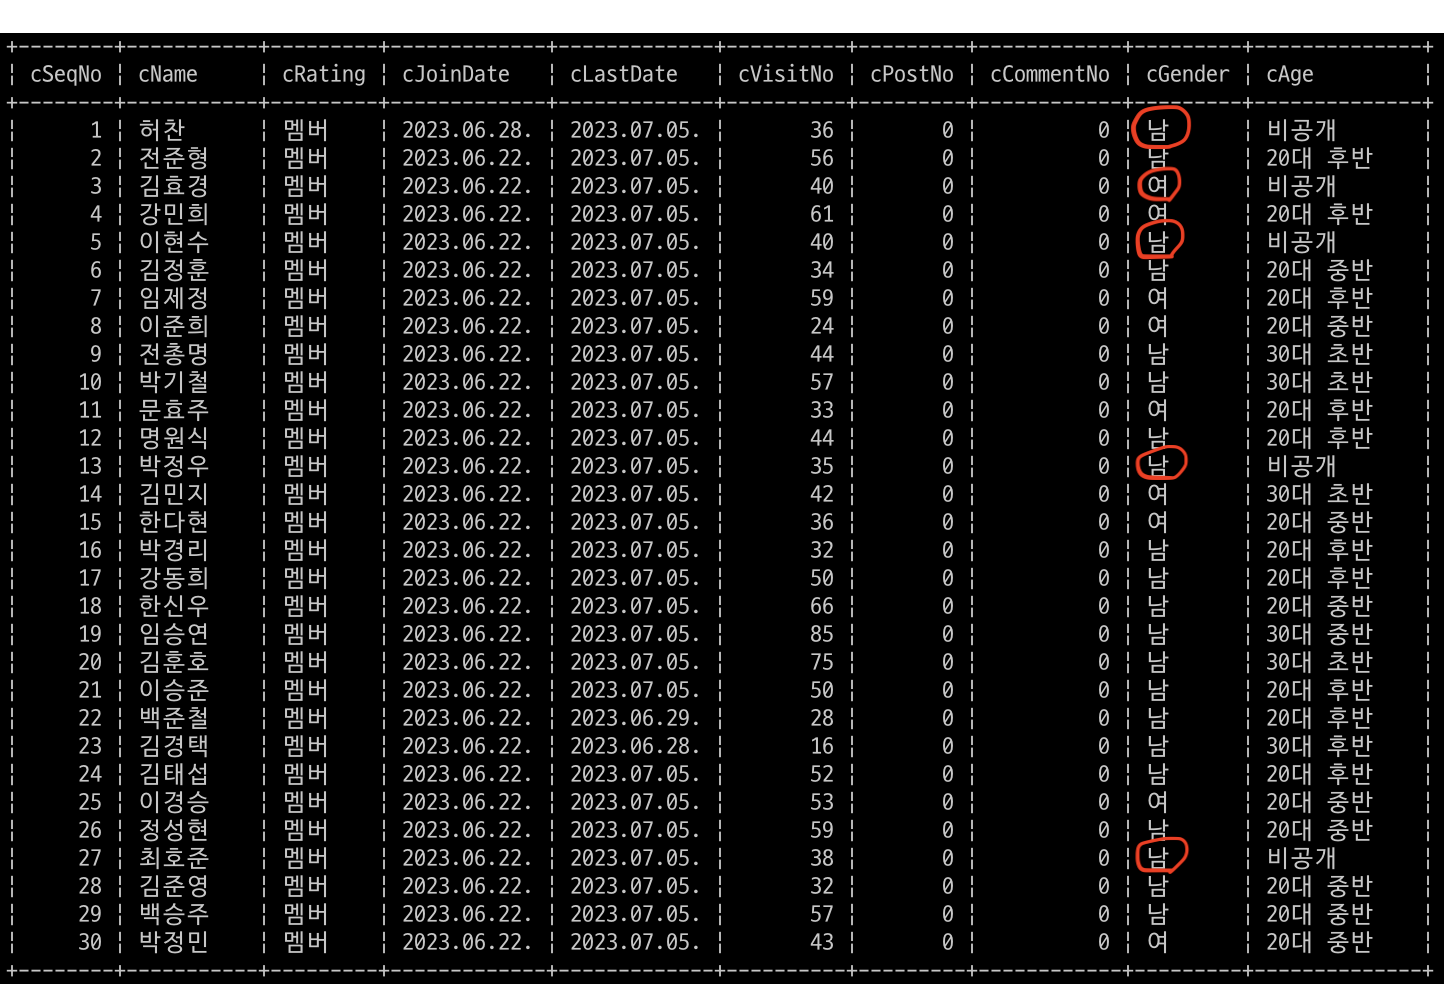Click visit count 28 in 백준철's row
This screenshot has width=1444, height=984.
(x=822, y=718)
